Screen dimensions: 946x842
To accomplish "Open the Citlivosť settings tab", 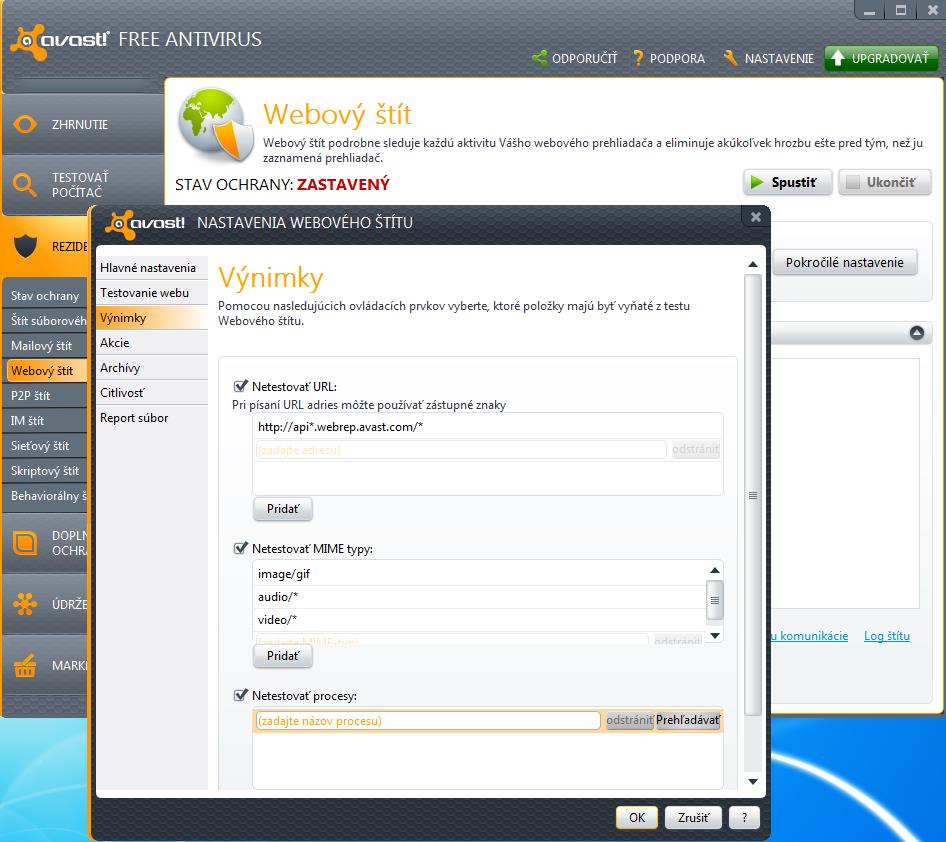I will tap(121, 393).
